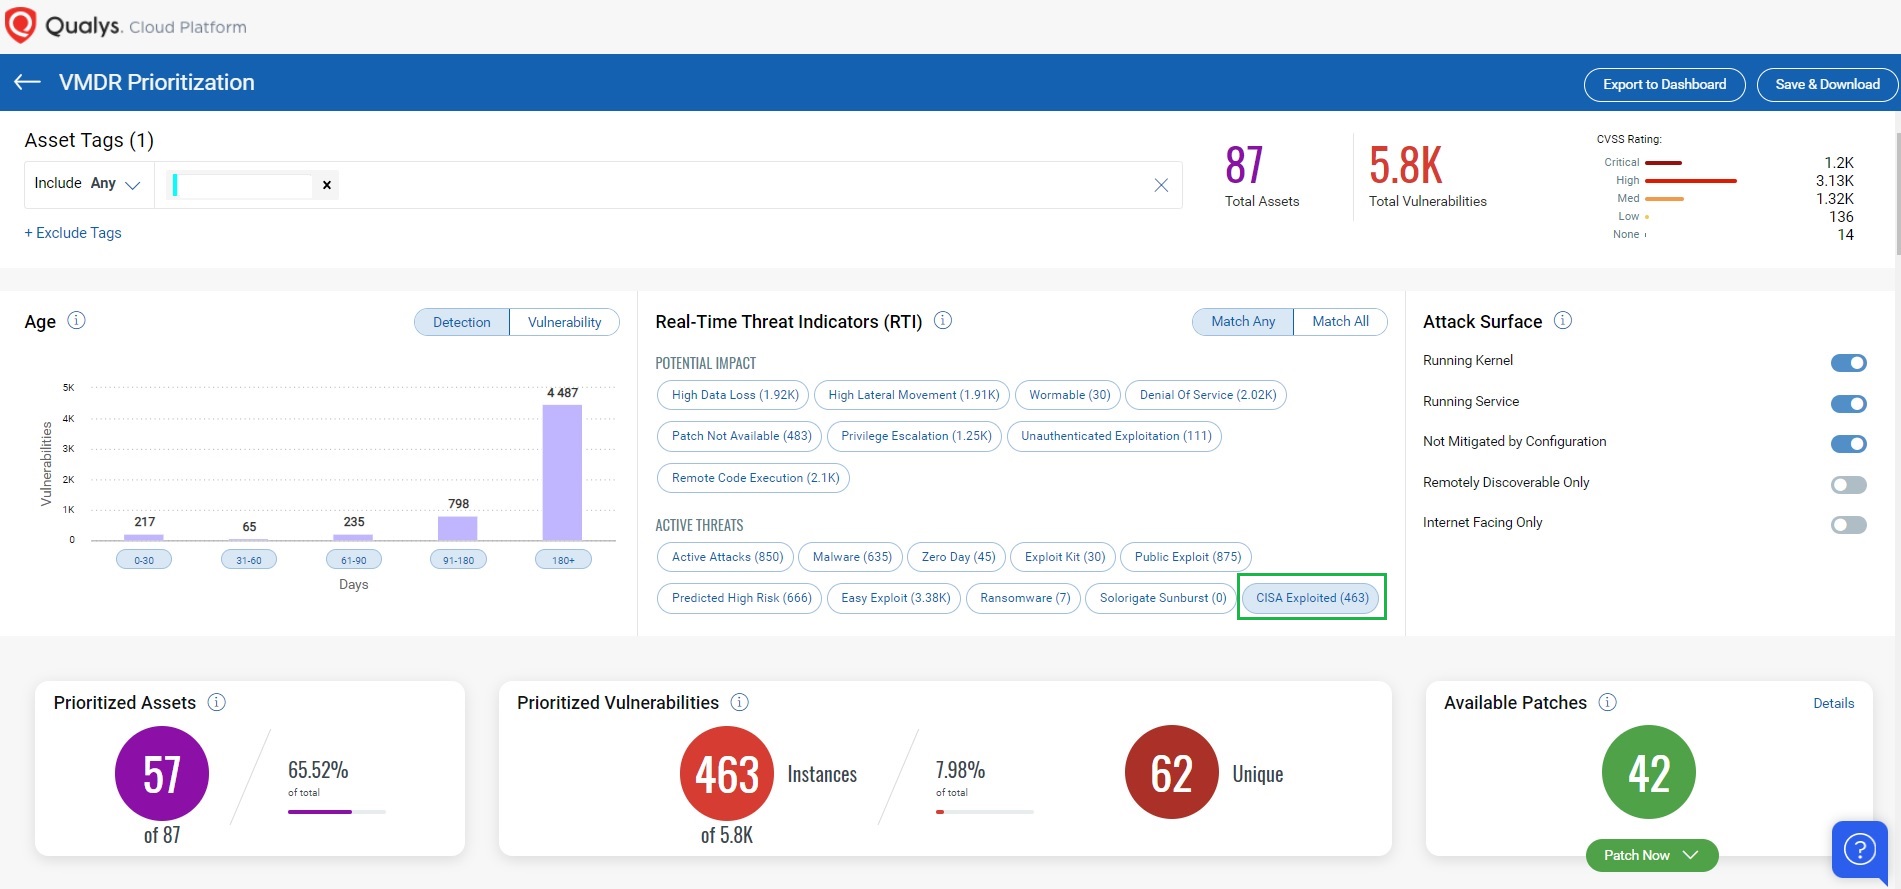Click the 4 487 bar in Age chart
Viewport: 1901px width, 889px height.
[562, 472]
